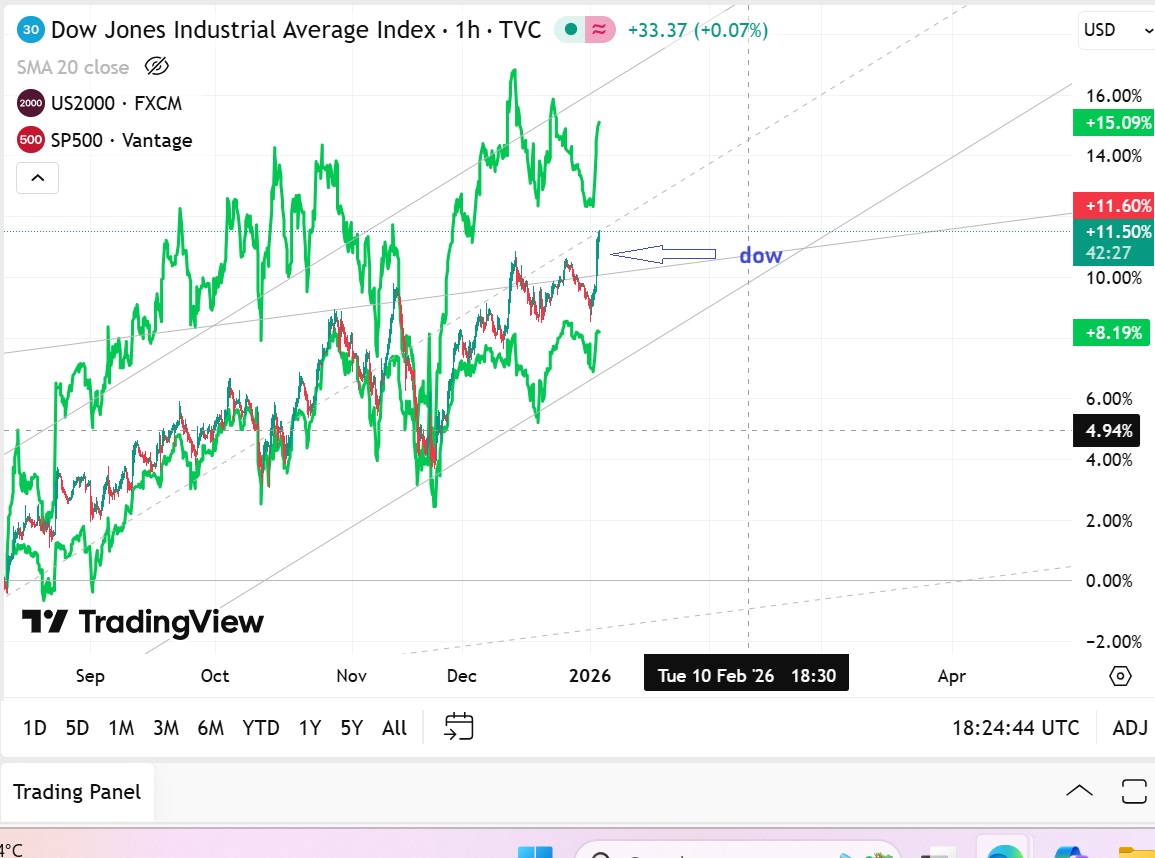Click the TradingView logo

[142, 622]
